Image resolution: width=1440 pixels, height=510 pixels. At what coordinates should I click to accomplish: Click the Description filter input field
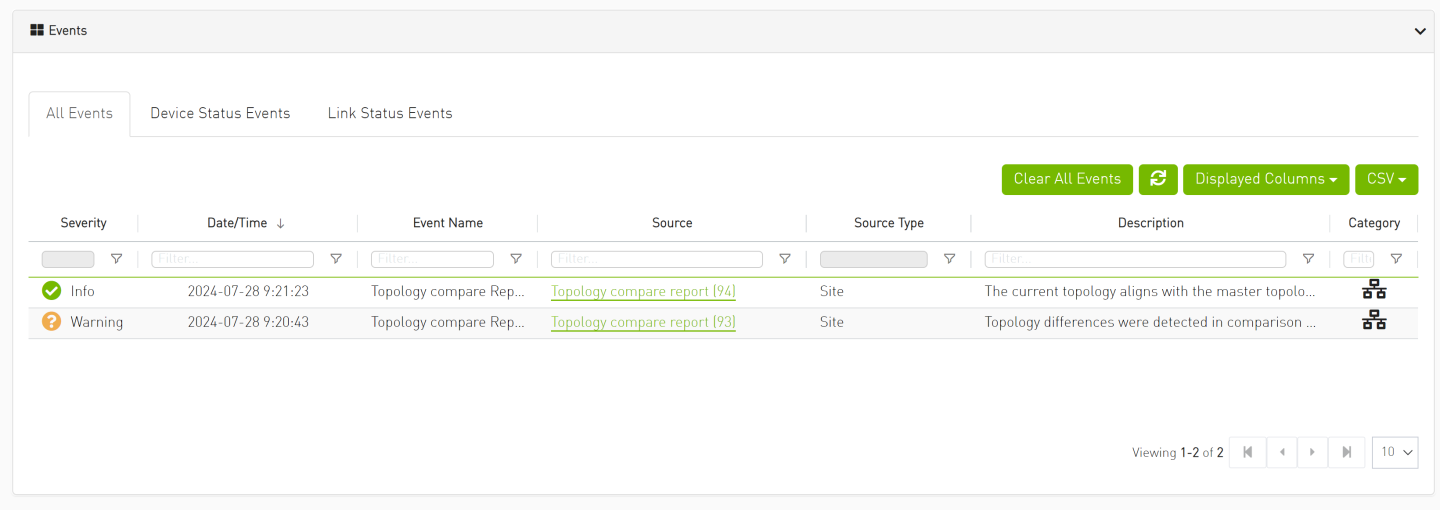pyautogui.click(x=1135, y=259)
